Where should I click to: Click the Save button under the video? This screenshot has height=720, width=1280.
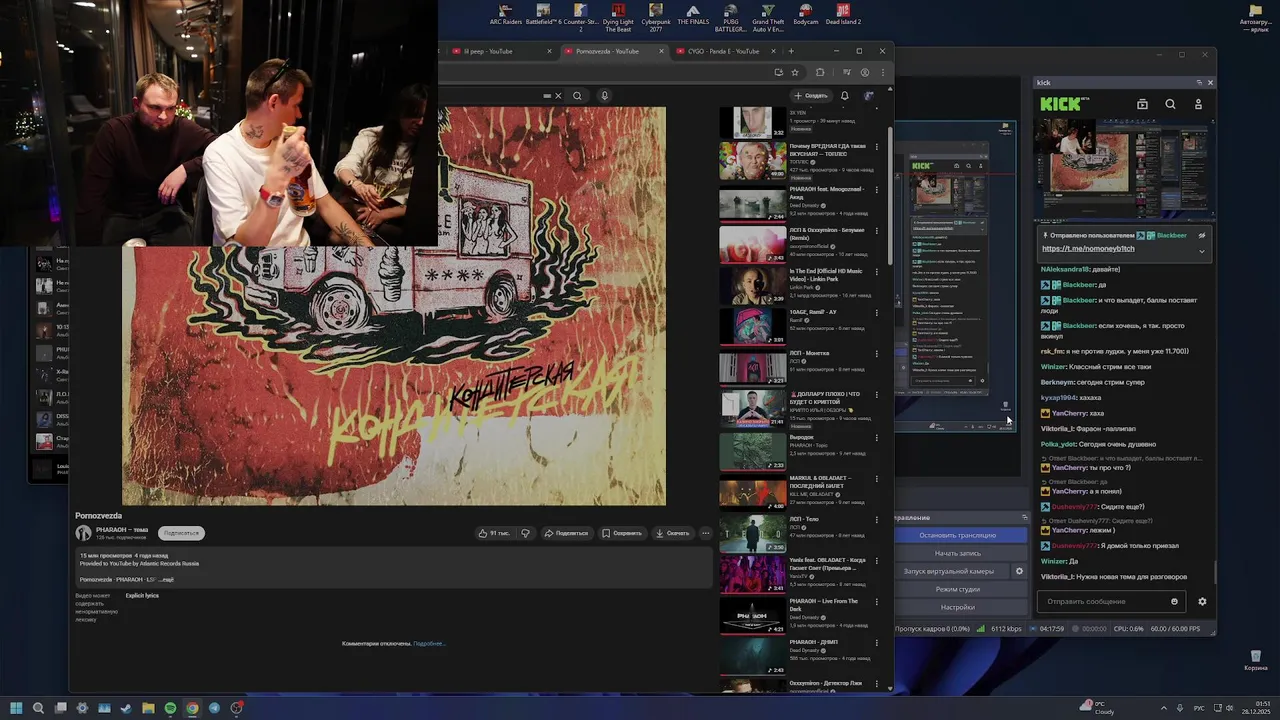621,533
